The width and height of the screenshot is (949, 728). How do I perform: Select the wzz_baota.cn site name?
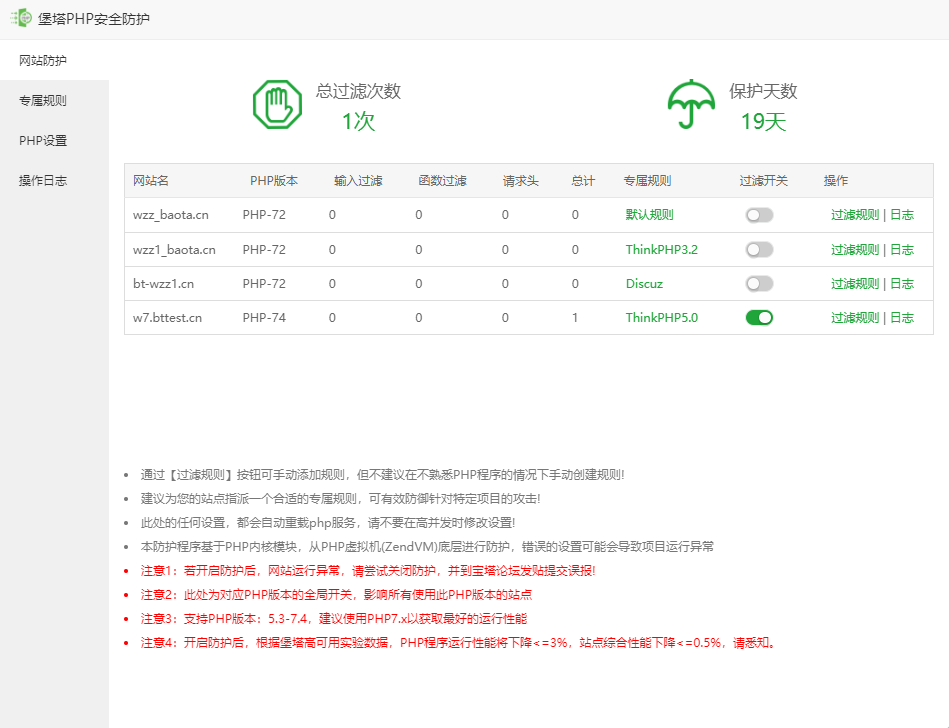171,215
